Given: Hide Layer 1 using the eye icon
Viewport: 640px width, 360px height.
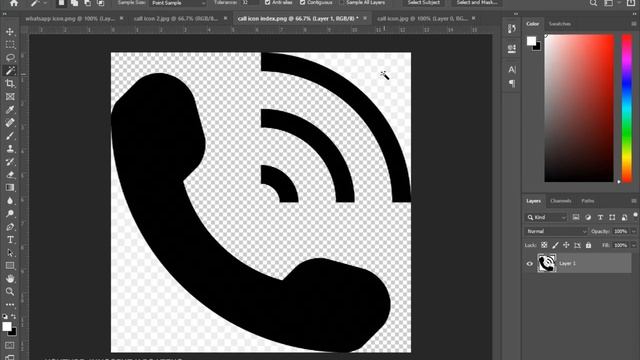Looking at the screenshot, I should (x=529, y=264).
